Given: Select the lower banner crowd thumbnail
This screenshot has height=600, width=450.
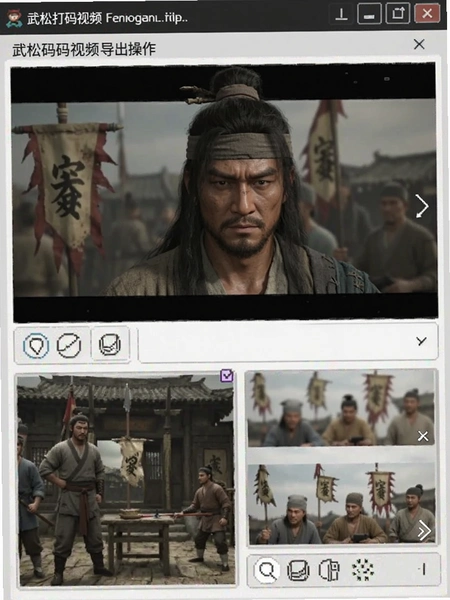Looking at the screenshot, I should (x=341, y=504).
